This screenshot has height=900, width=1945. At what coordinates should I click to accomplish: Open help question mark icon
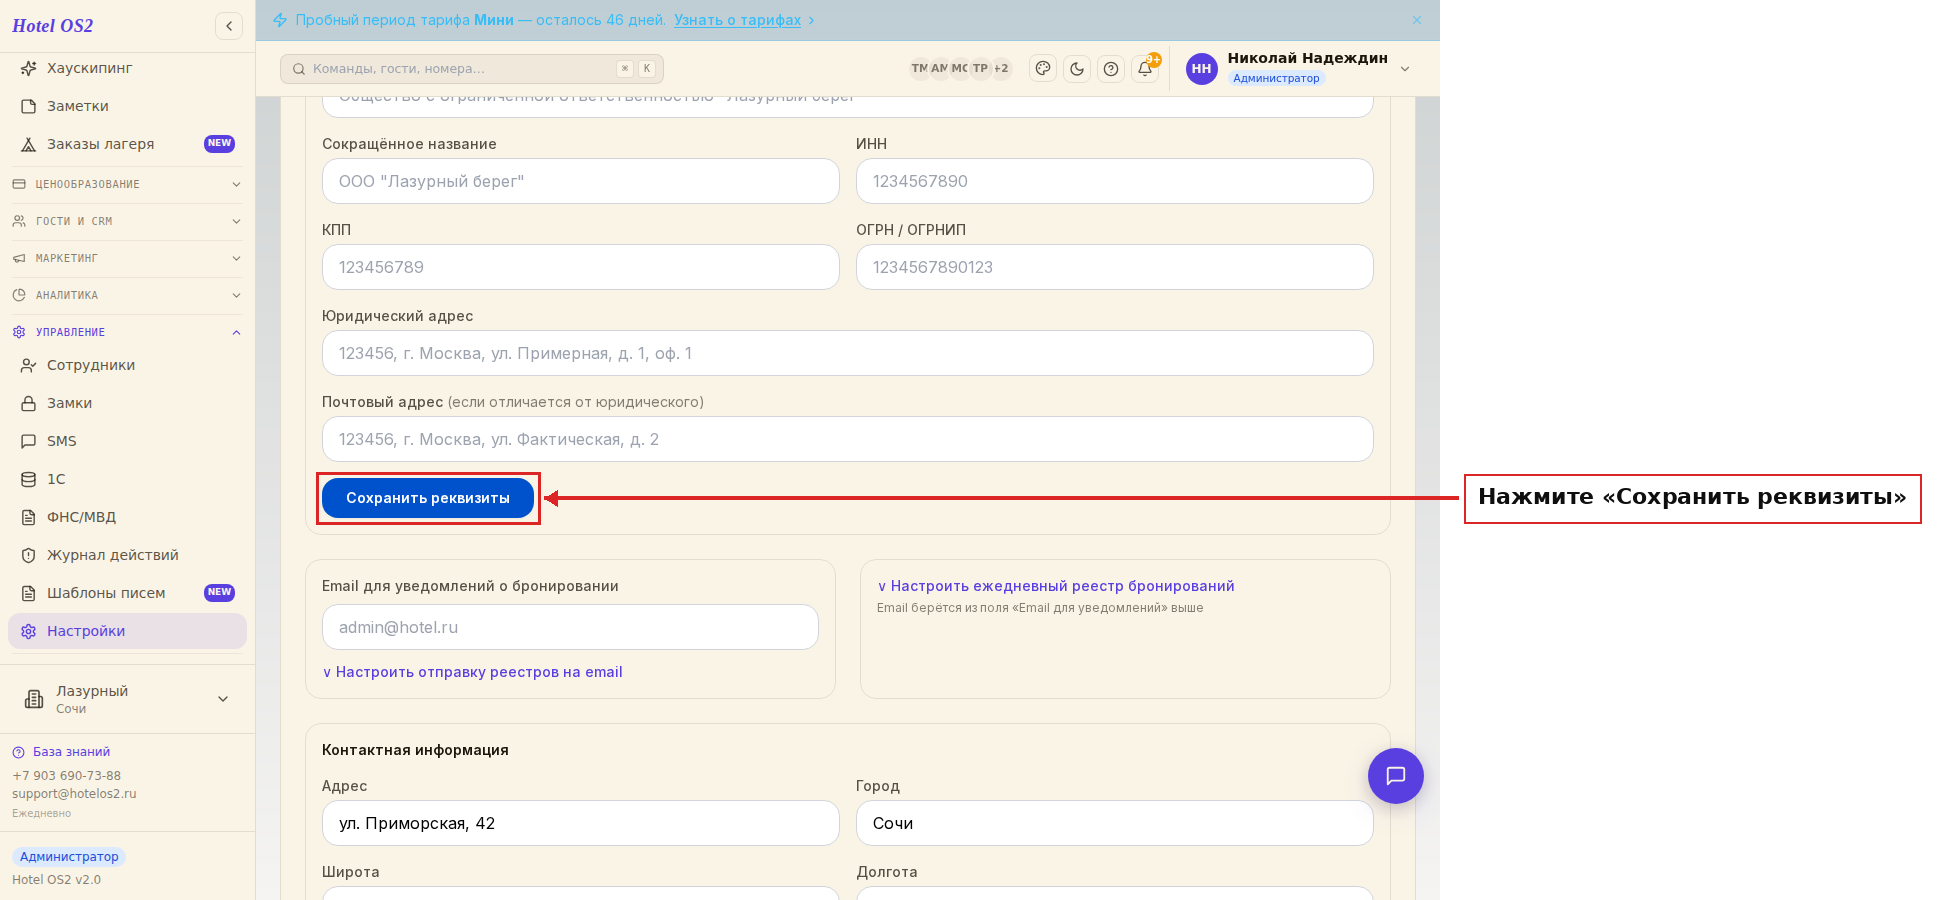(x=1111, y=69)
